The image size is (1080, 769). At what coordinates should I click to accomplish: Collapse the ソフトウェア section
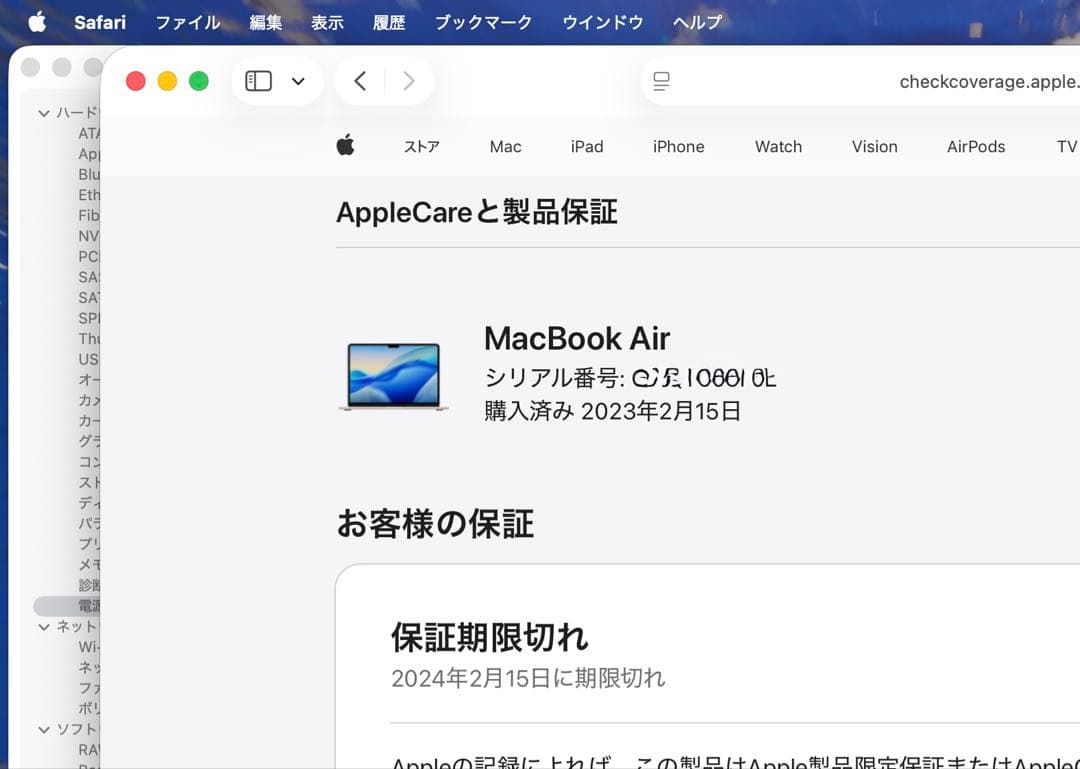pos(43,729)
